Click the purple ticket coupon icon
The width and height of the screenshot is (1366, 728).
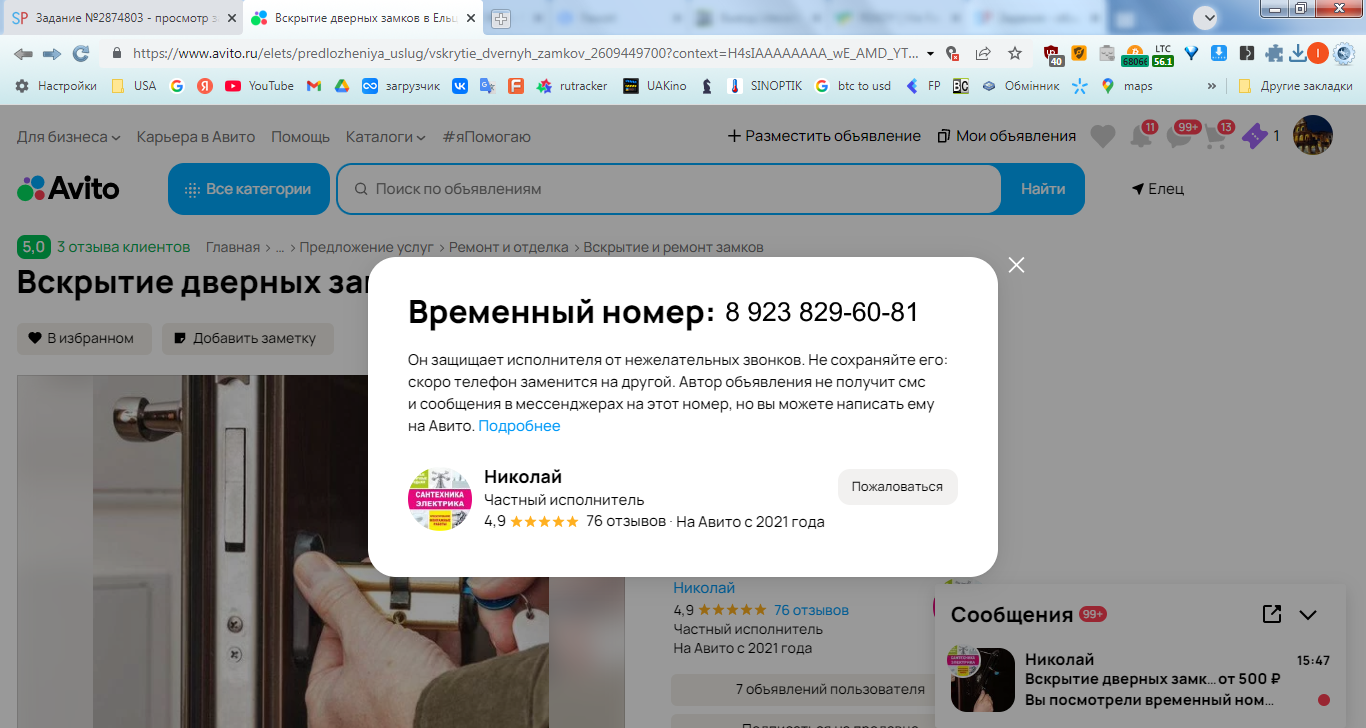click(1254, 136)
